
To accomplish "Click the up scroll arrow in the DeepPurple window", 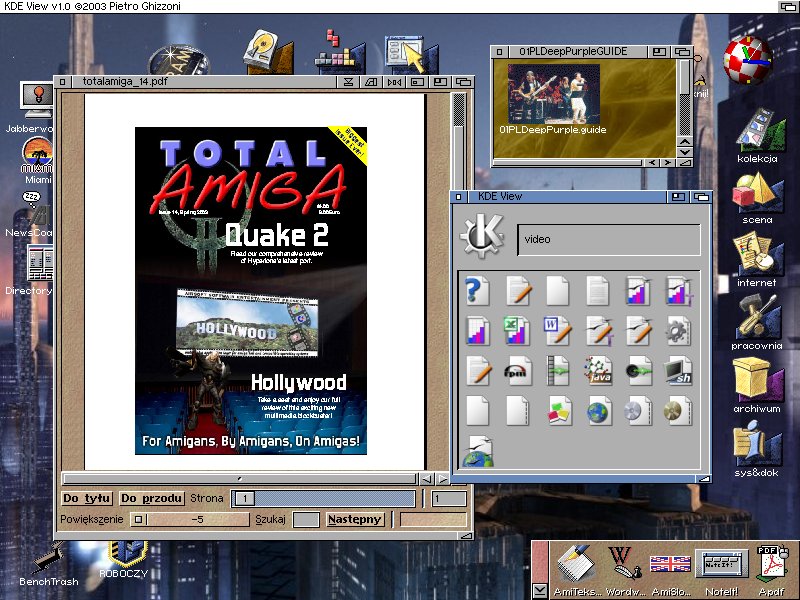I will [x=685, y=141].
